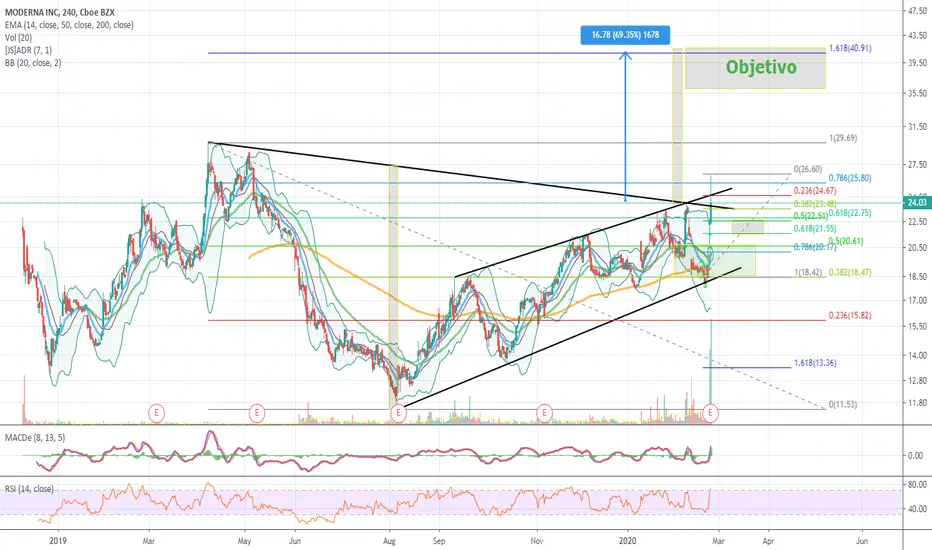Select the red 0.236(24.67) Fibonacci label
The image size is (932, 550).
pyautogui.click(x=815, y=191)
